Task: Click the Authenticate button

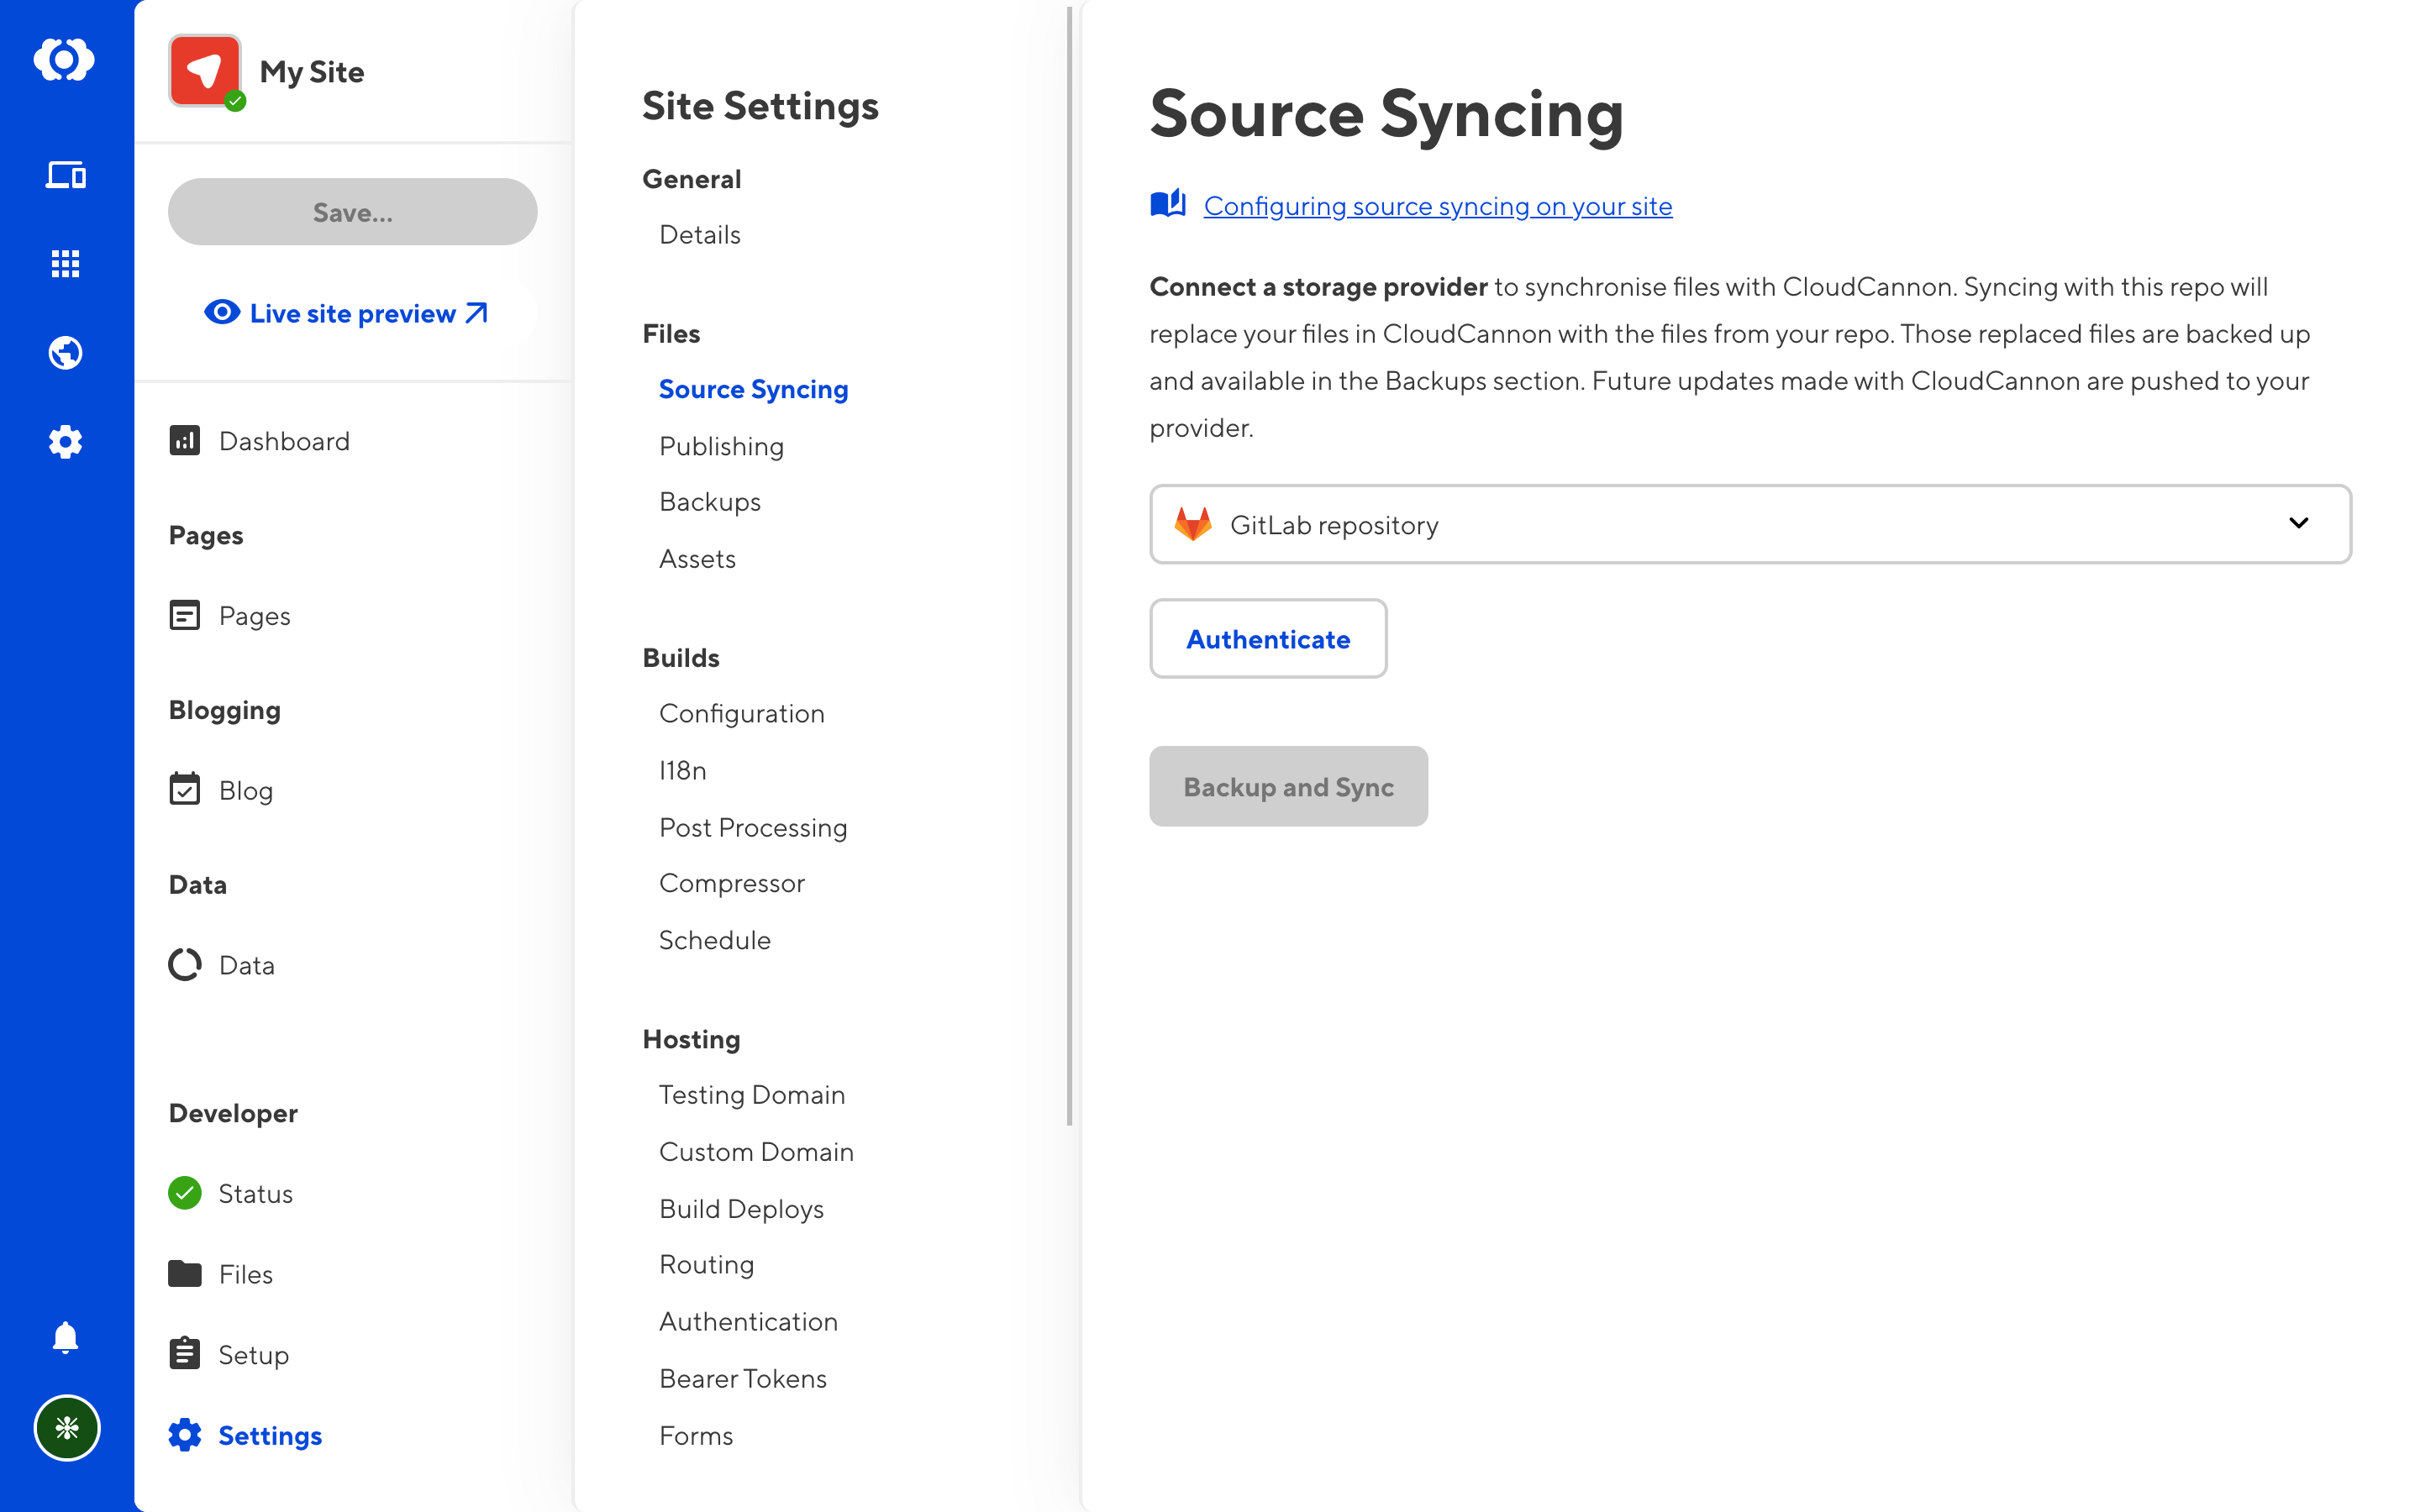Action: (x=1266, y=638)
